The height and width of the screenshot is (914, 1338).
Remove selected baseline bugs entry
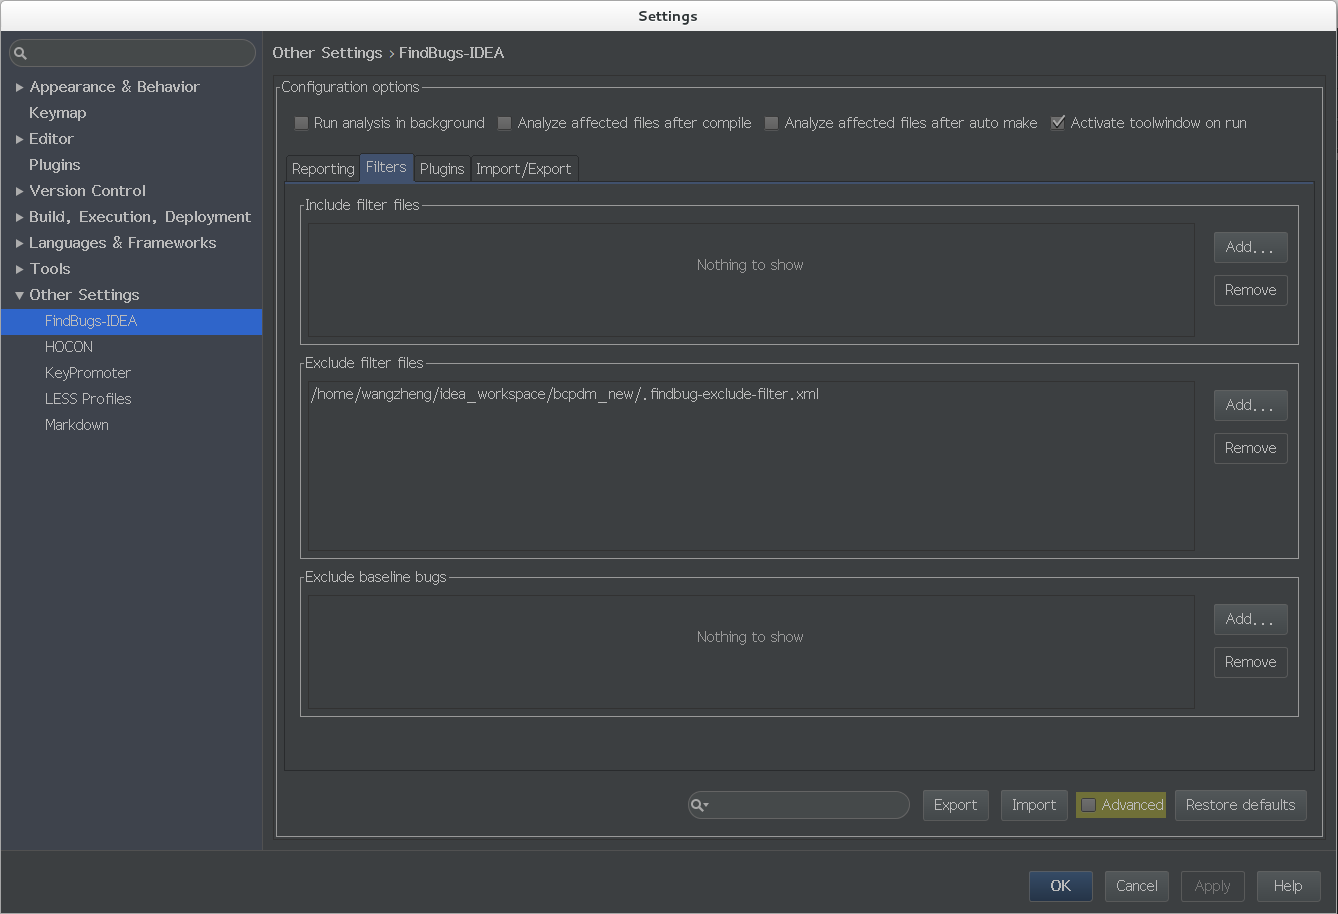(x=1250, y=662)
